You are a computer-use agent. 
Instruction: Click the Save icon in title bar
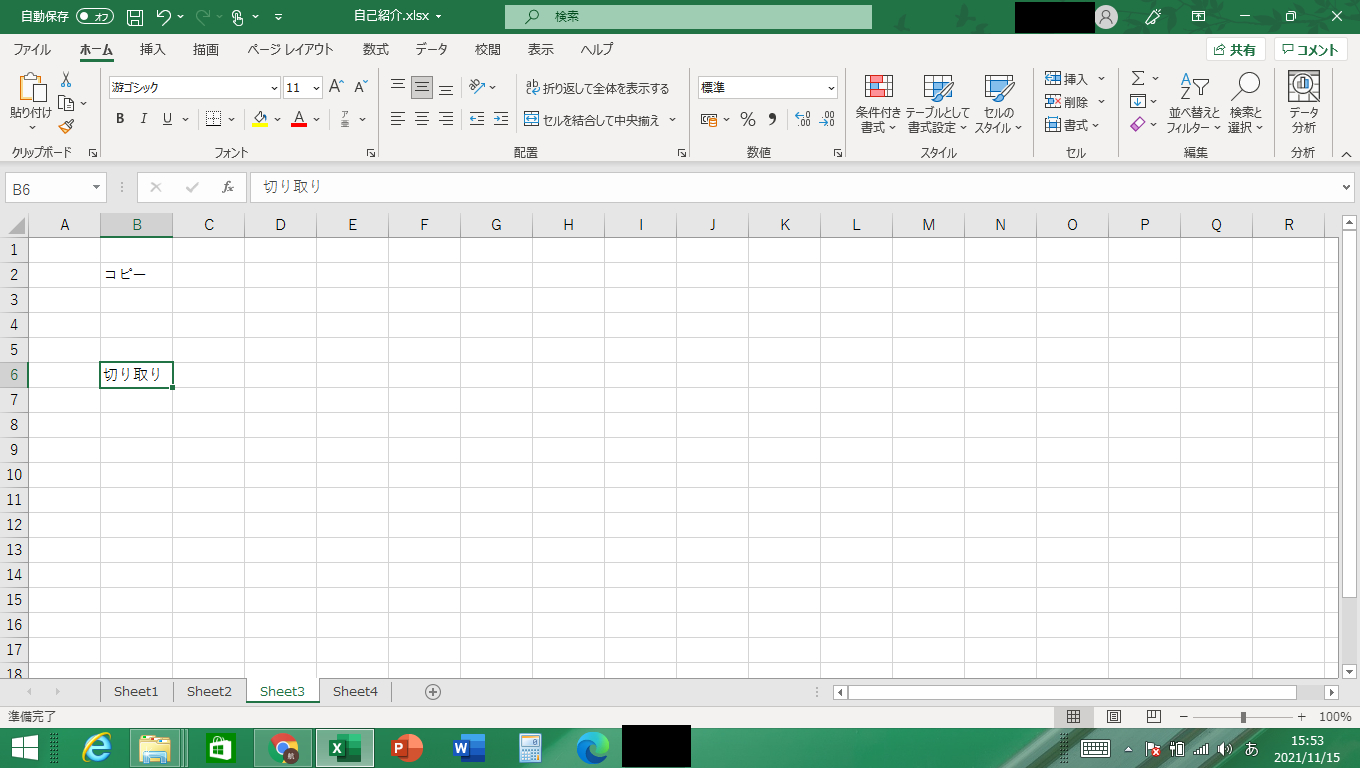(136, 17)
